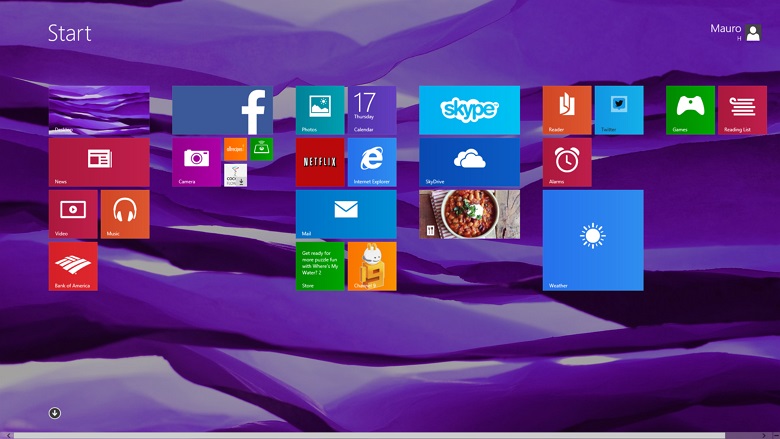Click the user account picture
780x439 pixels.
coord(754,33)
